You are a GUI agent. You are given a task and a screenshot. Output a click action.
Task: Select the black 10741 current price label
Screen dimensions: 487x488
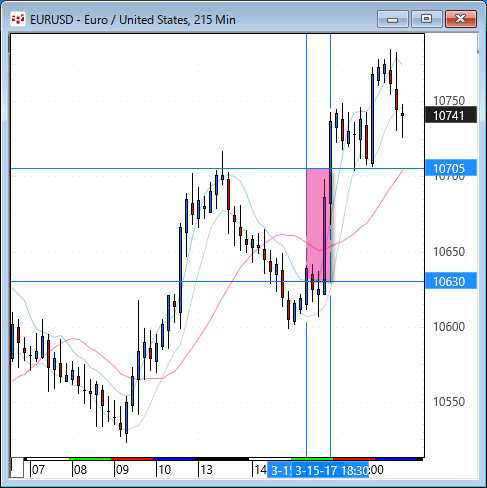[451, 115]
